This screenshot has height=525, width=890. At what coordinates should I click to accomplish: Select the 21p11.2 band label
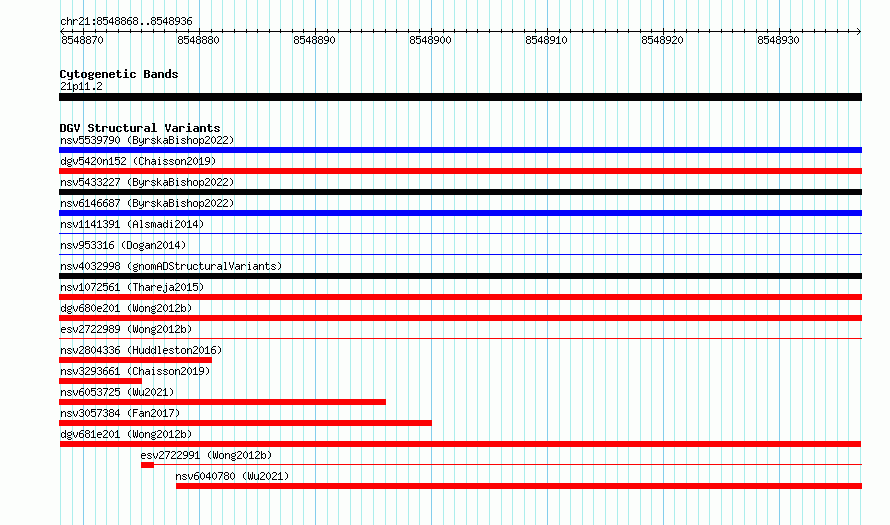pos(81,86)
